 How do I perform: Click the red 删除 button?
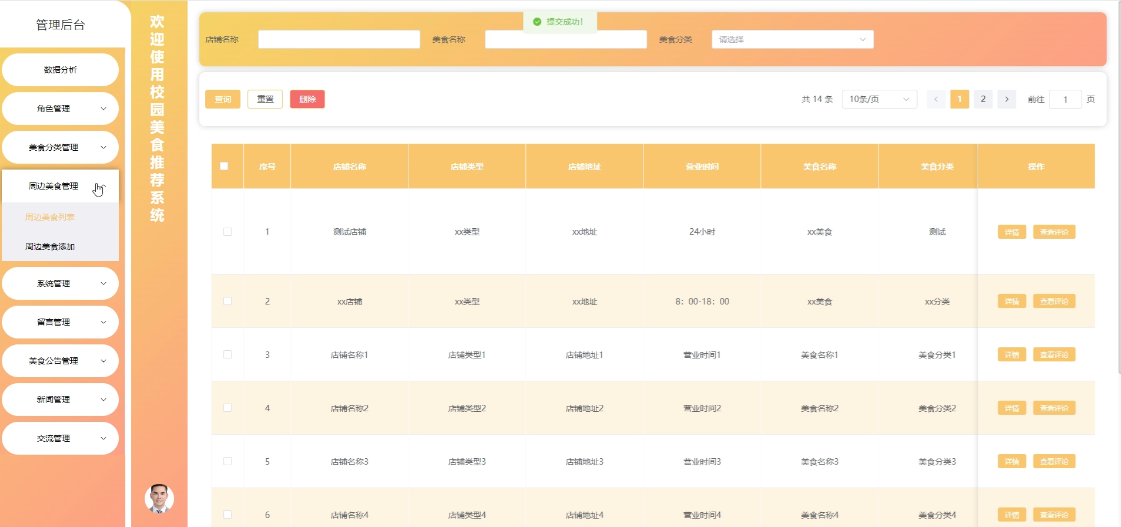pos(307,99)
